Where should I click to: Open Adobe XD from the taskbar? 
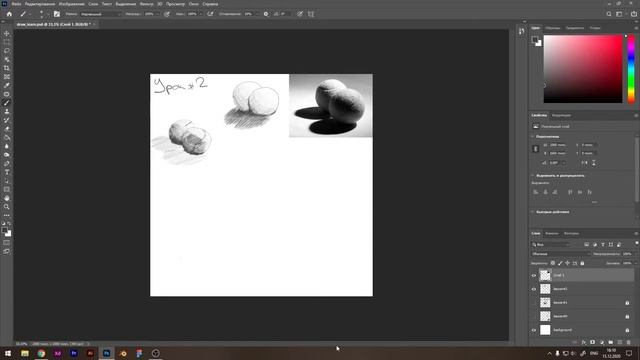57,353
